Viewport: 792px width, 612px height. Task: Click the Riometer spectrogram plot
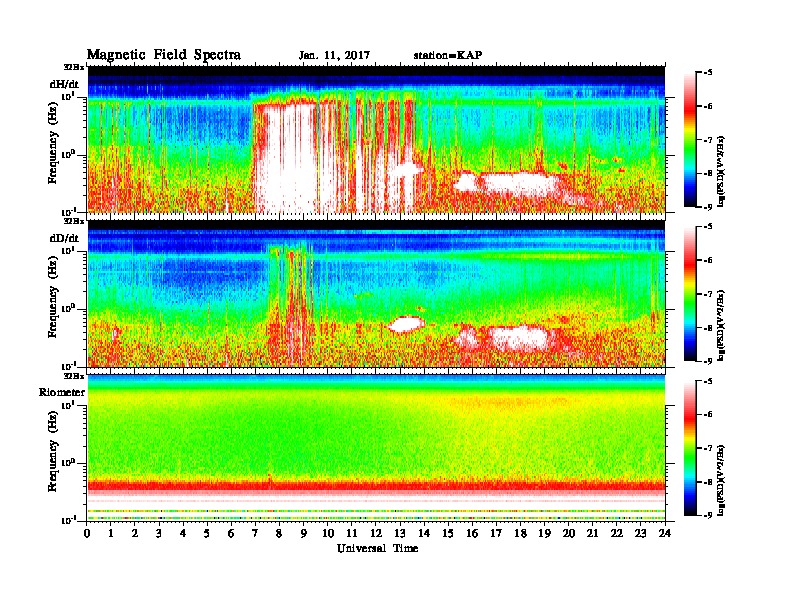tap(376, 447)
